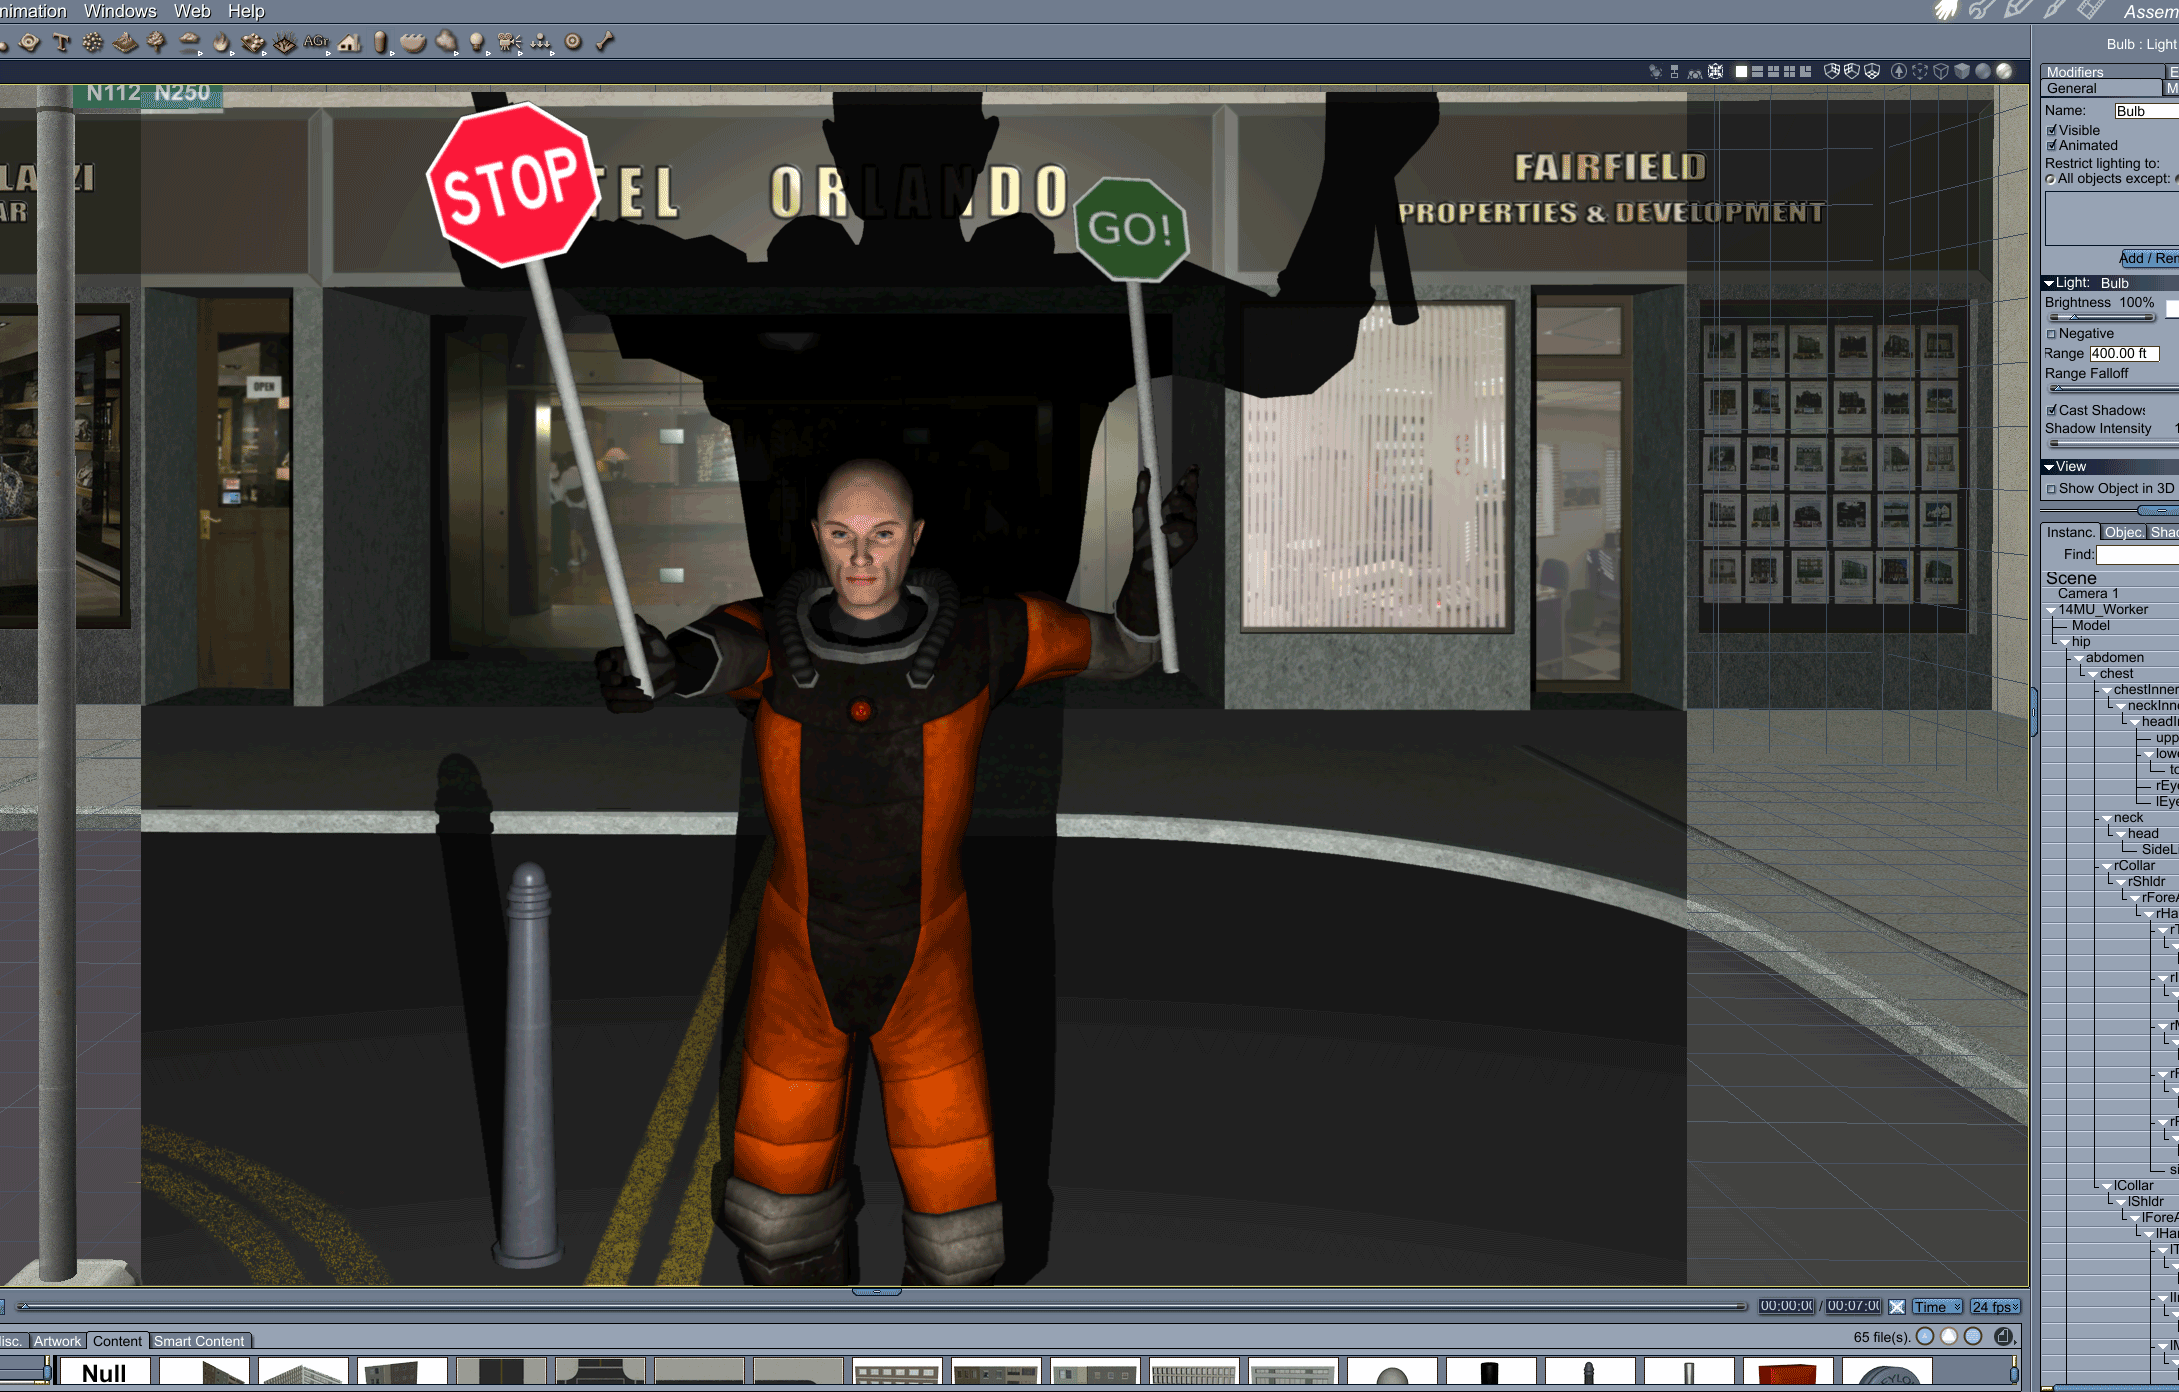Toggle Cast Shadows checkbox
The width and height of the screenshot is (2179, 1392).
(x=2052, y=410)
